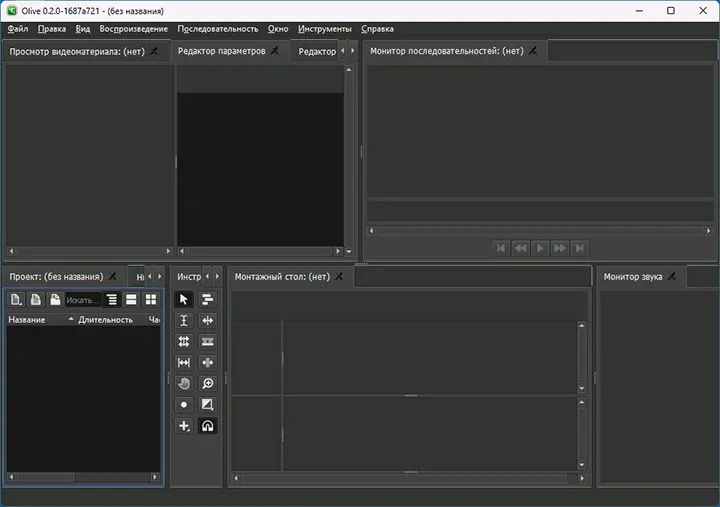Select the Pointer arrow tool
Image resolution: width=720 pixels, height=507 pixels.
click(184, 299)
